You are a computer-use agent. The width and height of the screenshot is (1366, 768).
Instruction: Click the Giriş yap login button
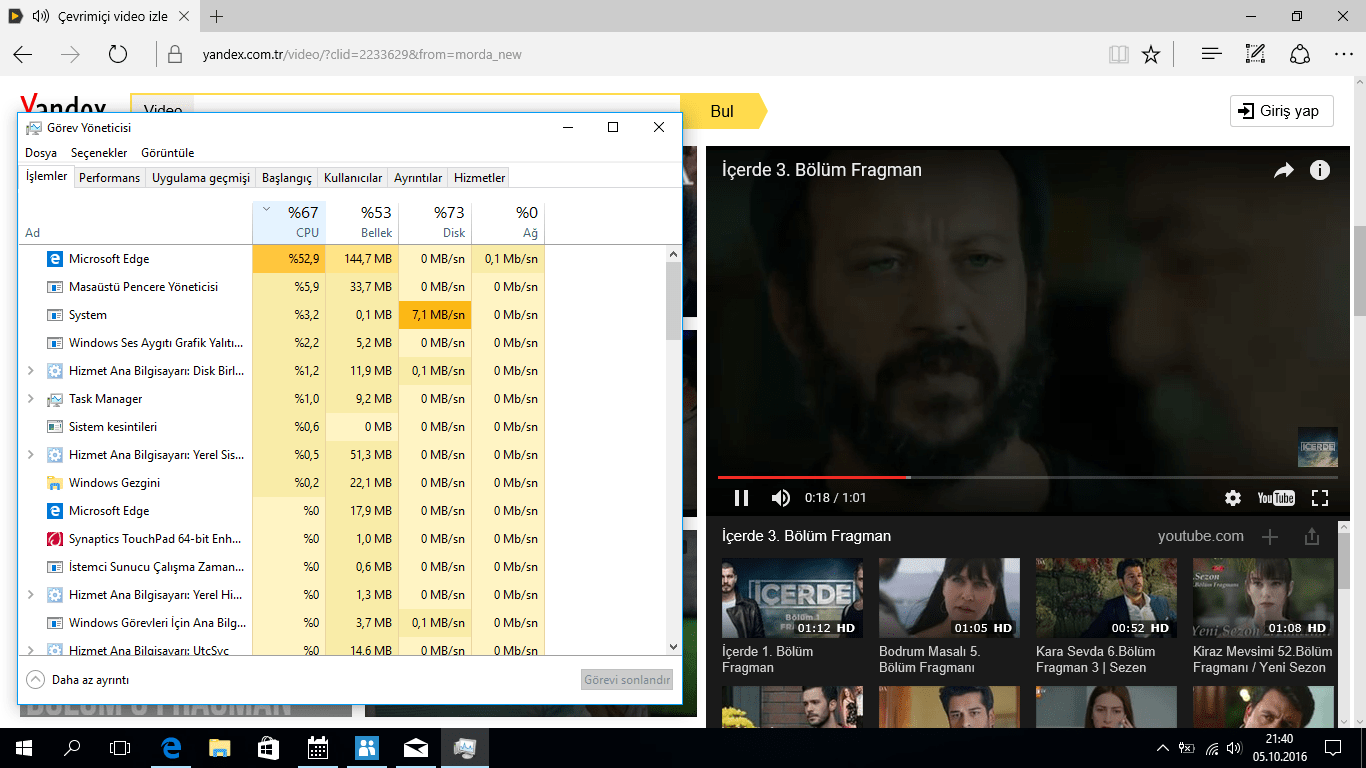point(1282,111)
